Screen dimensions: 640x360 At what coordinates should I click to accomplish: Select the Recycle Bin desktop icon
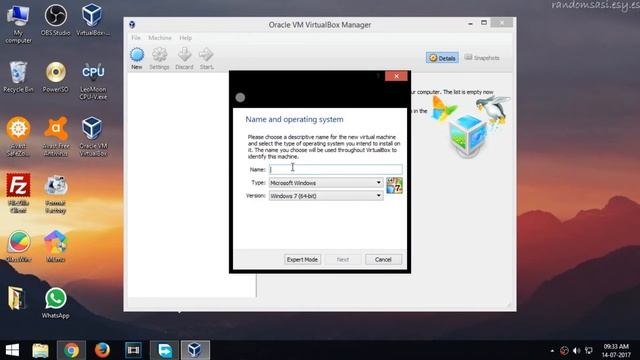pyautogui.click(x=18, y=77)
